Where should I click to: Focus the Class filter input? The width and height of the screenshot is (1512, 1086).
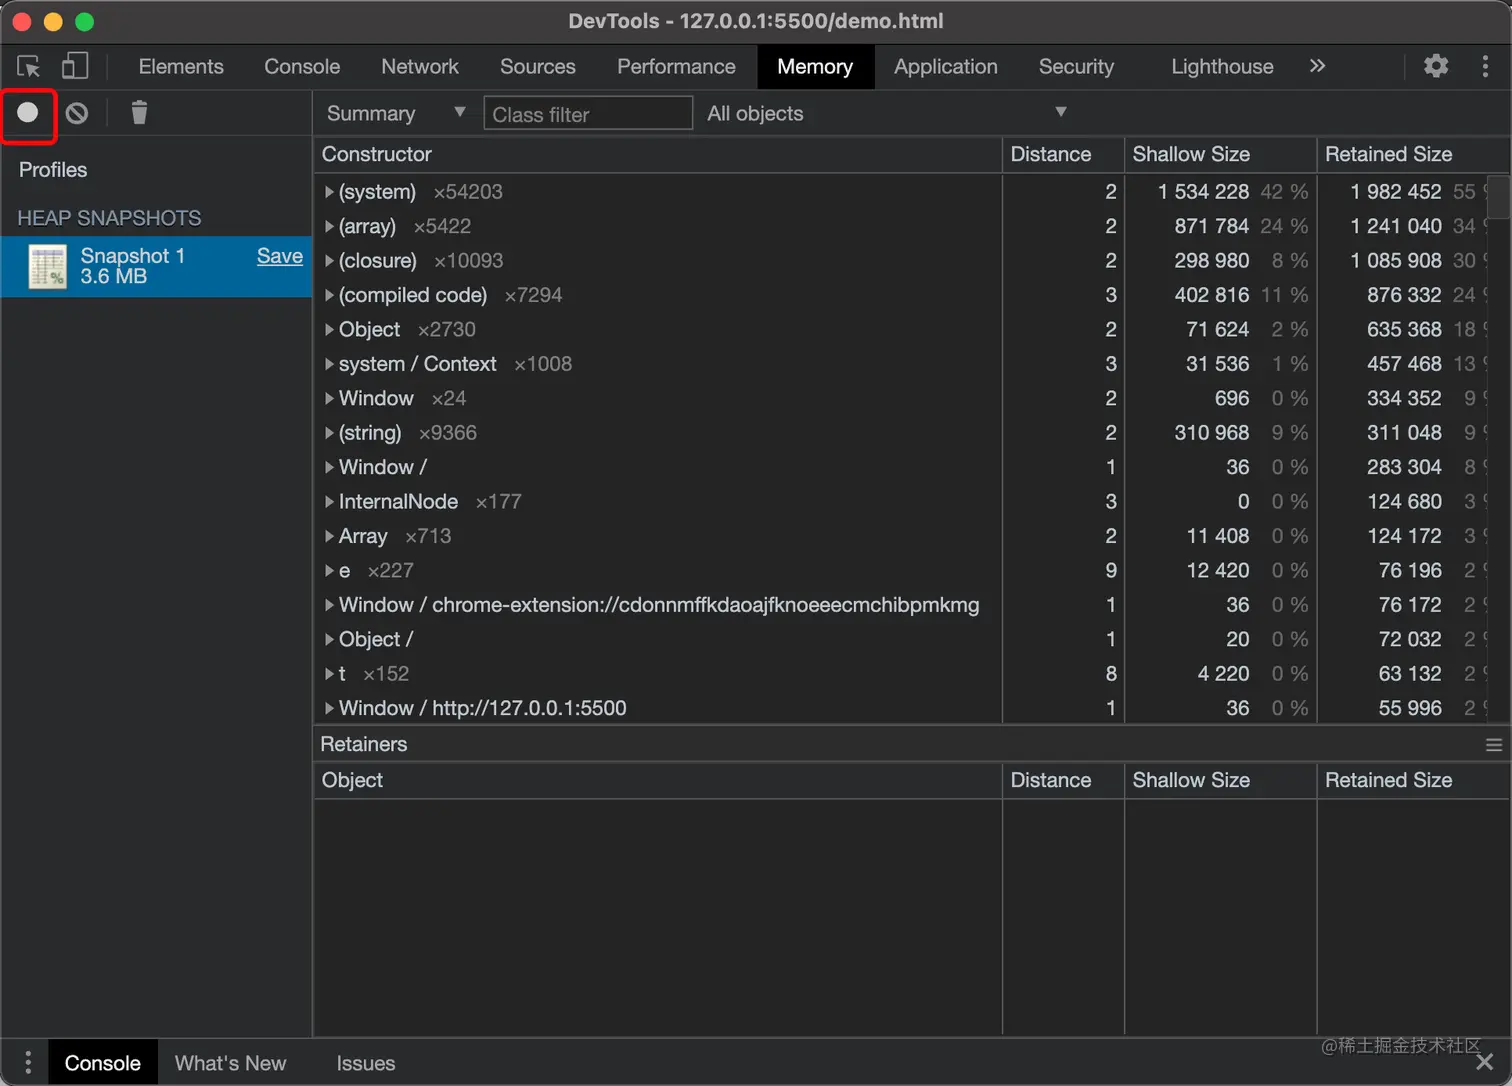click(588, 113)
